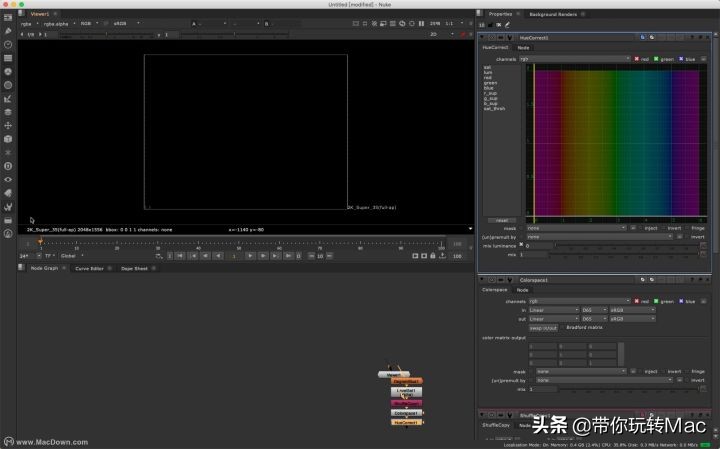
Task: Open the Time nodes clock icon
Action: tap(8, 45)
